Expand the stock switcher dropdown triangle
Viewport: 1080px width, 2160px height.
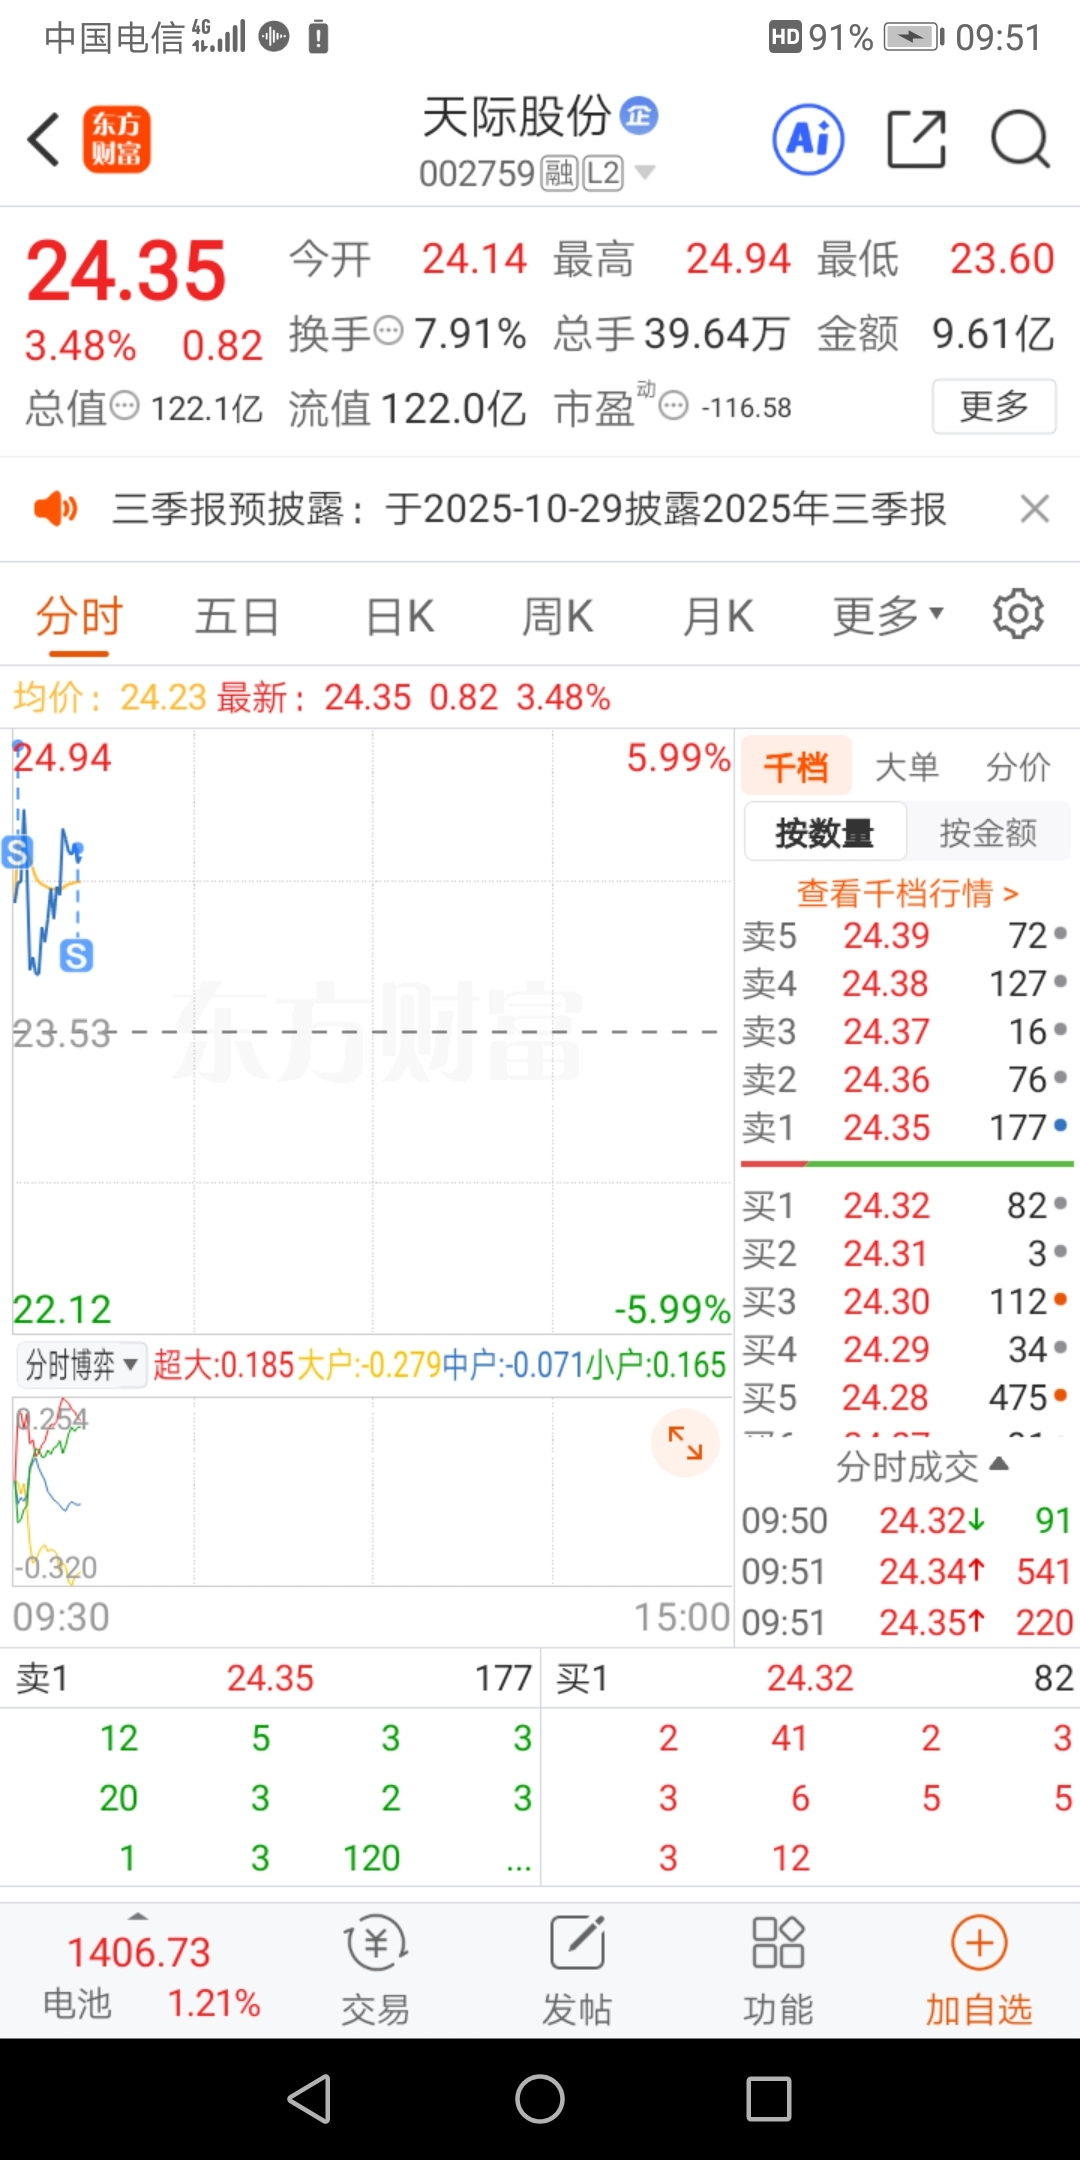645,172
